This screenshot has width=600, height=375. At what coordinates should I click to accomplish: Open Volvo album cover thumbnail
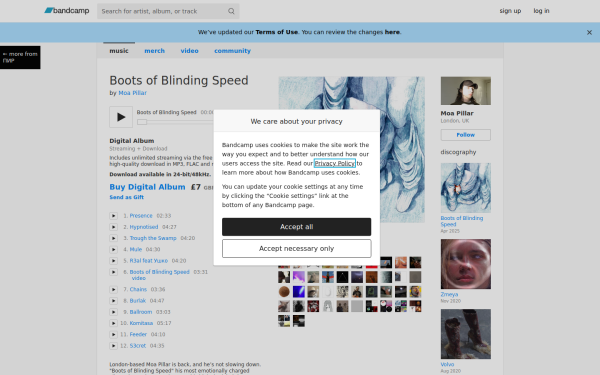pos(466,334)
